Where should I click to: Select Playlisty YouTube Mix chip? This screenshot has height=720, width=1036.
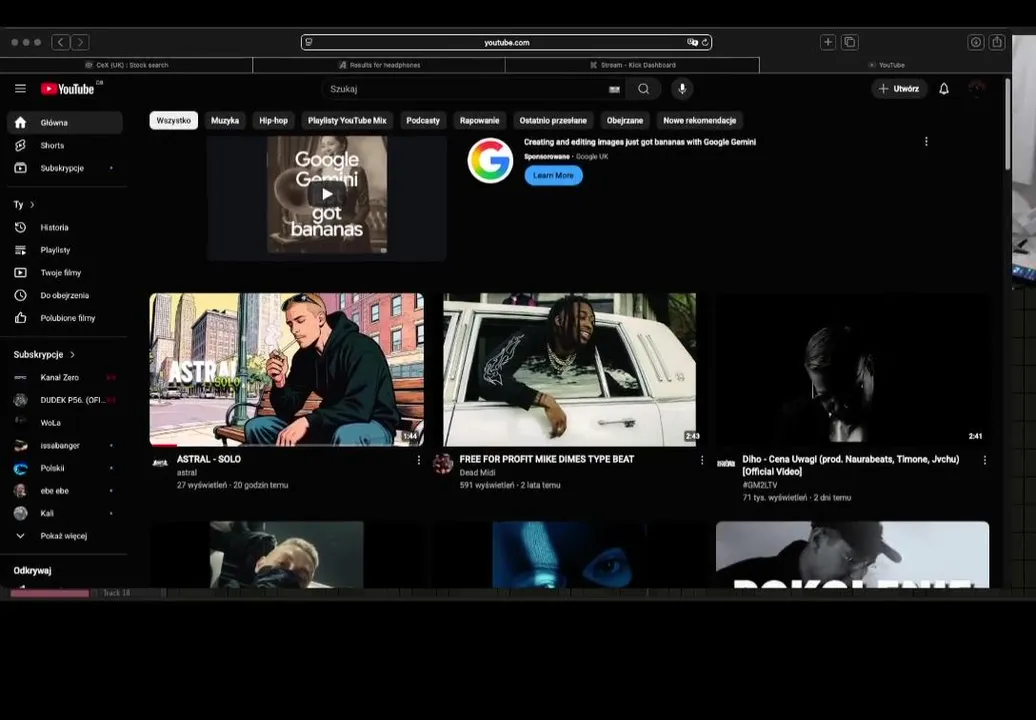click(347, 121)
